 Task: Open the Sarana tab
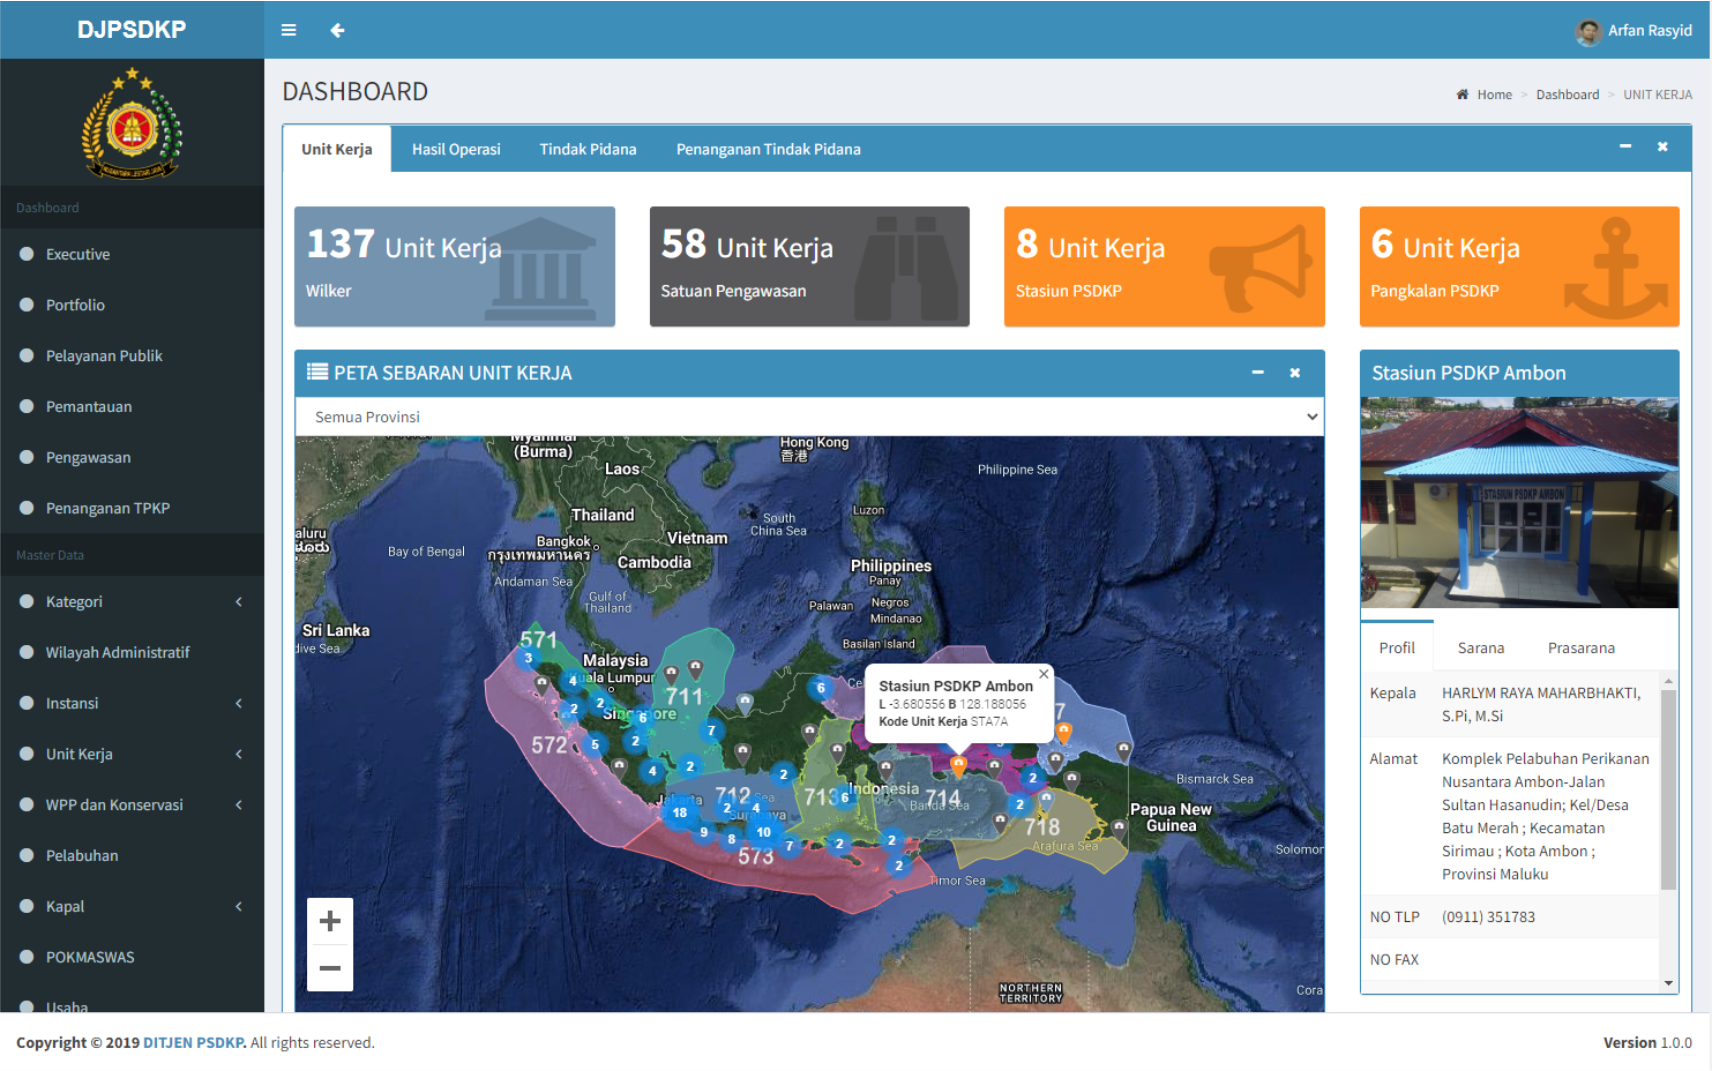[x=1480, y=648]
